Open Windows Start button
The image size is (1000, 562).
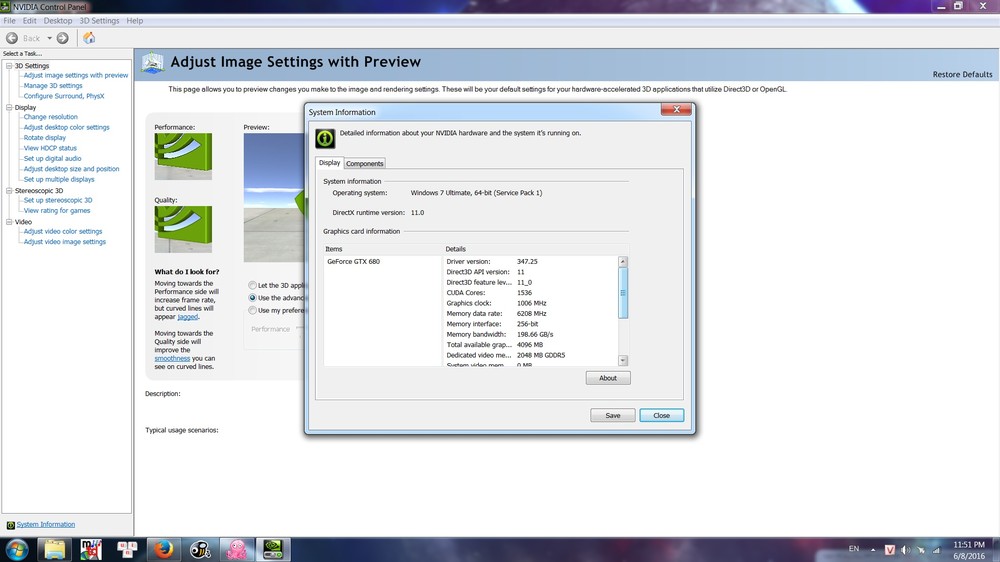click(x=16, y=549)
